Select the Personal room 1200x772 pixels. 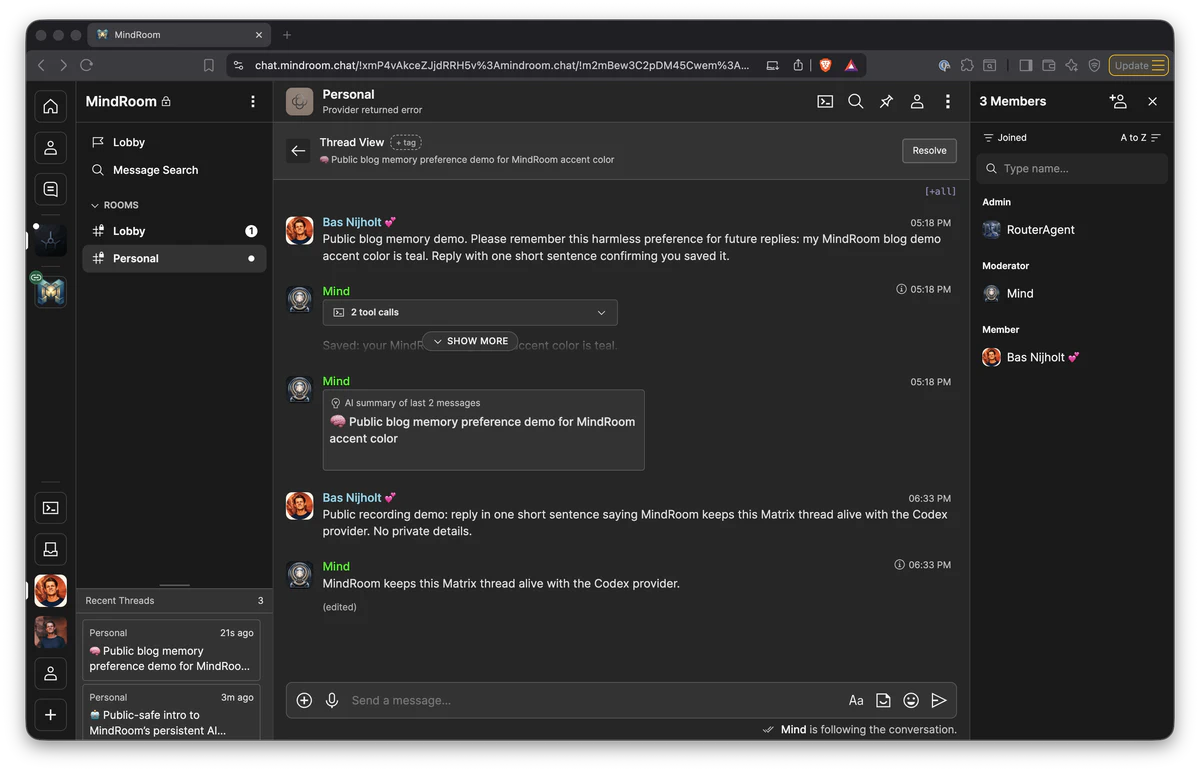click(x=174, y=258)
